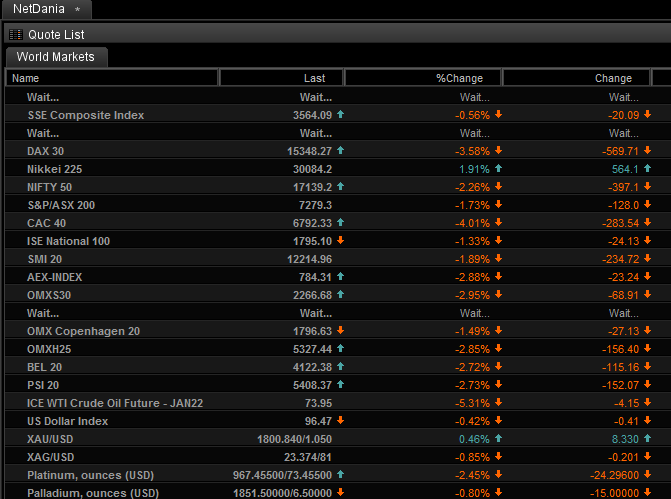
Task: Select PSI 20 in the list
Action: [43, 385]
